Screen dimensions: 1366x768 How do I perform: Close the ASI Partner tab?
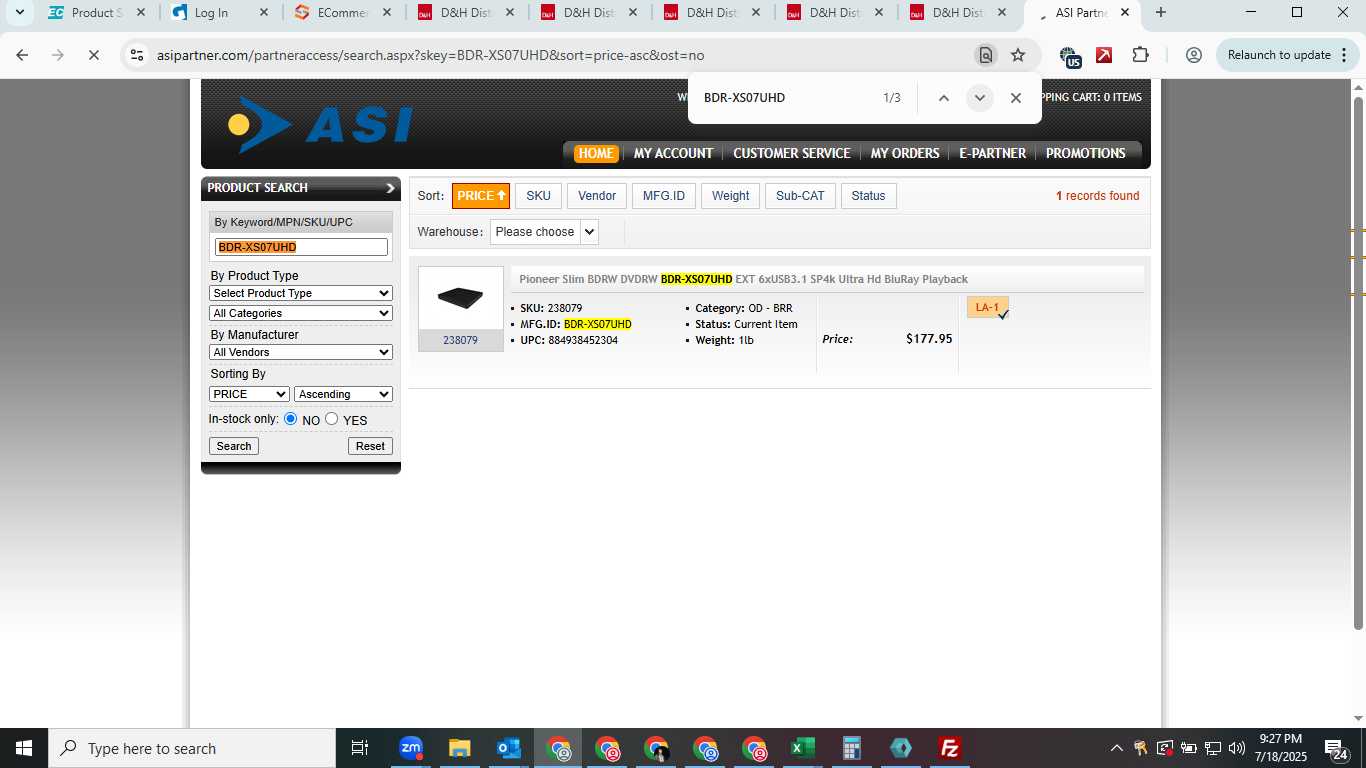coord(1125,13)
